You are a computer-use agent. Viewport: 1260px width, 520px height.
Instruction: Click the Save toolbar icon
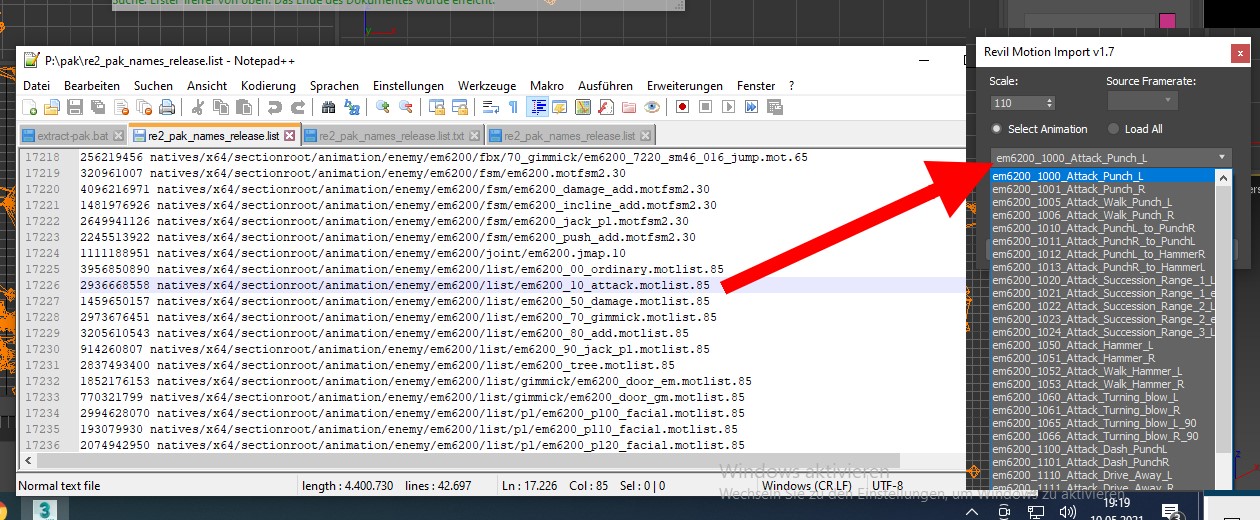pos(75,107)
